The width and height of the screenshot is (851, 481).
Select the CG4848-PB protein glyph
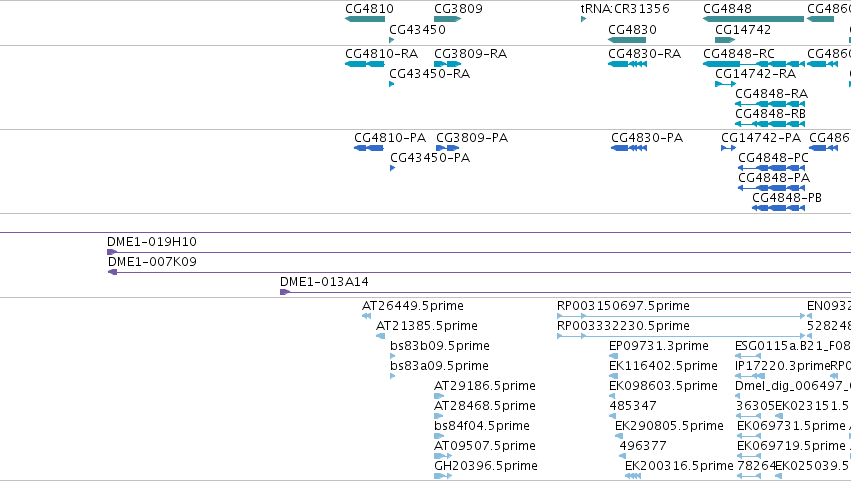pos(778,208)
